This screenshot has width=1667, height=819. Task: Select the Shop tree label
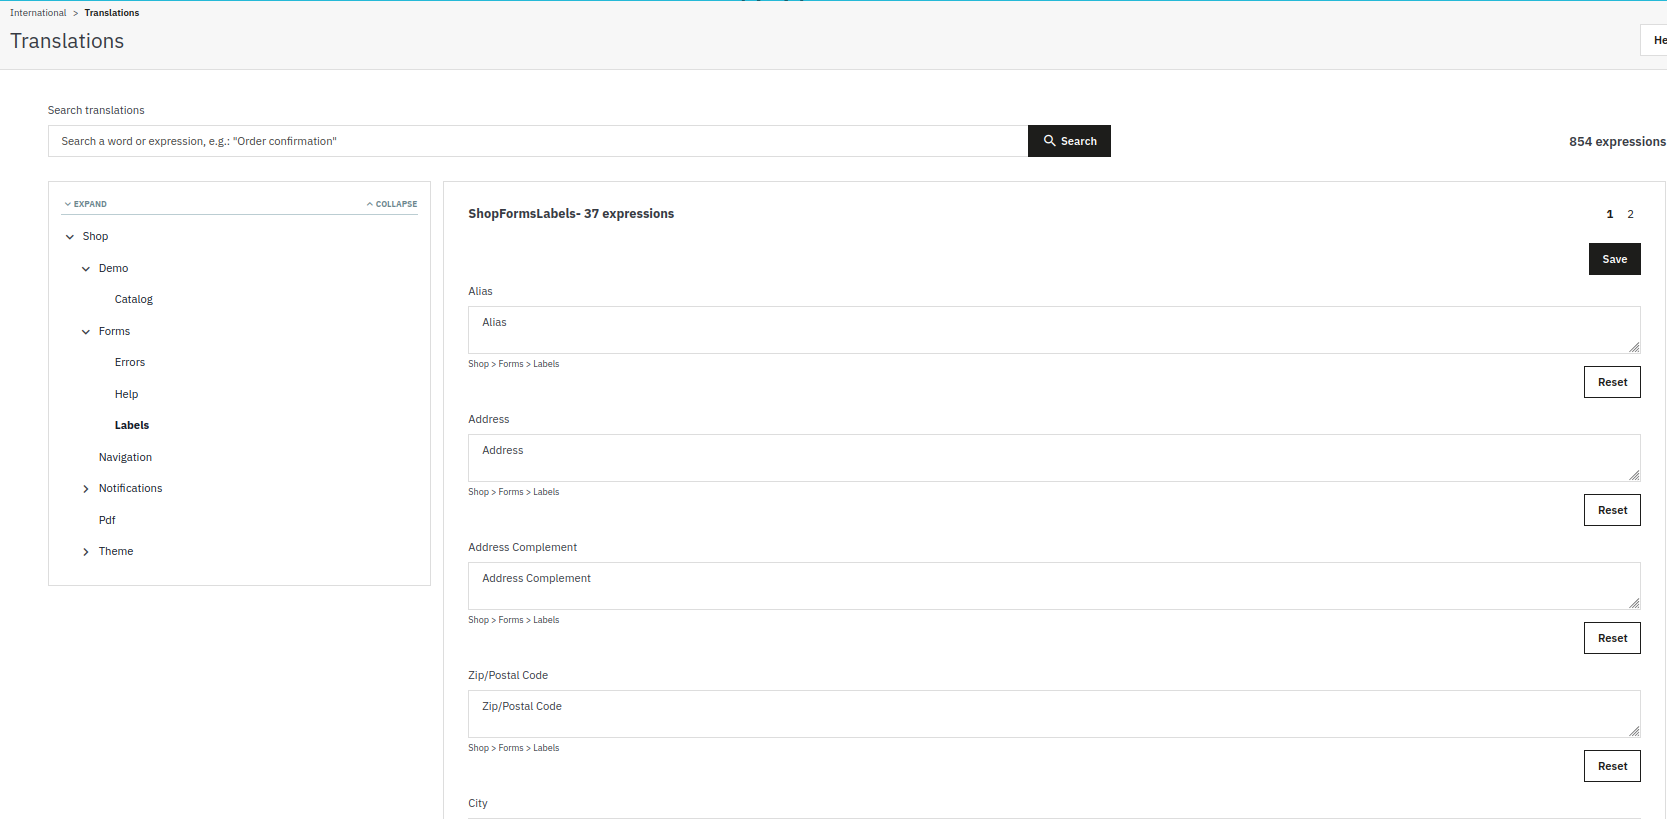[95, 236]
